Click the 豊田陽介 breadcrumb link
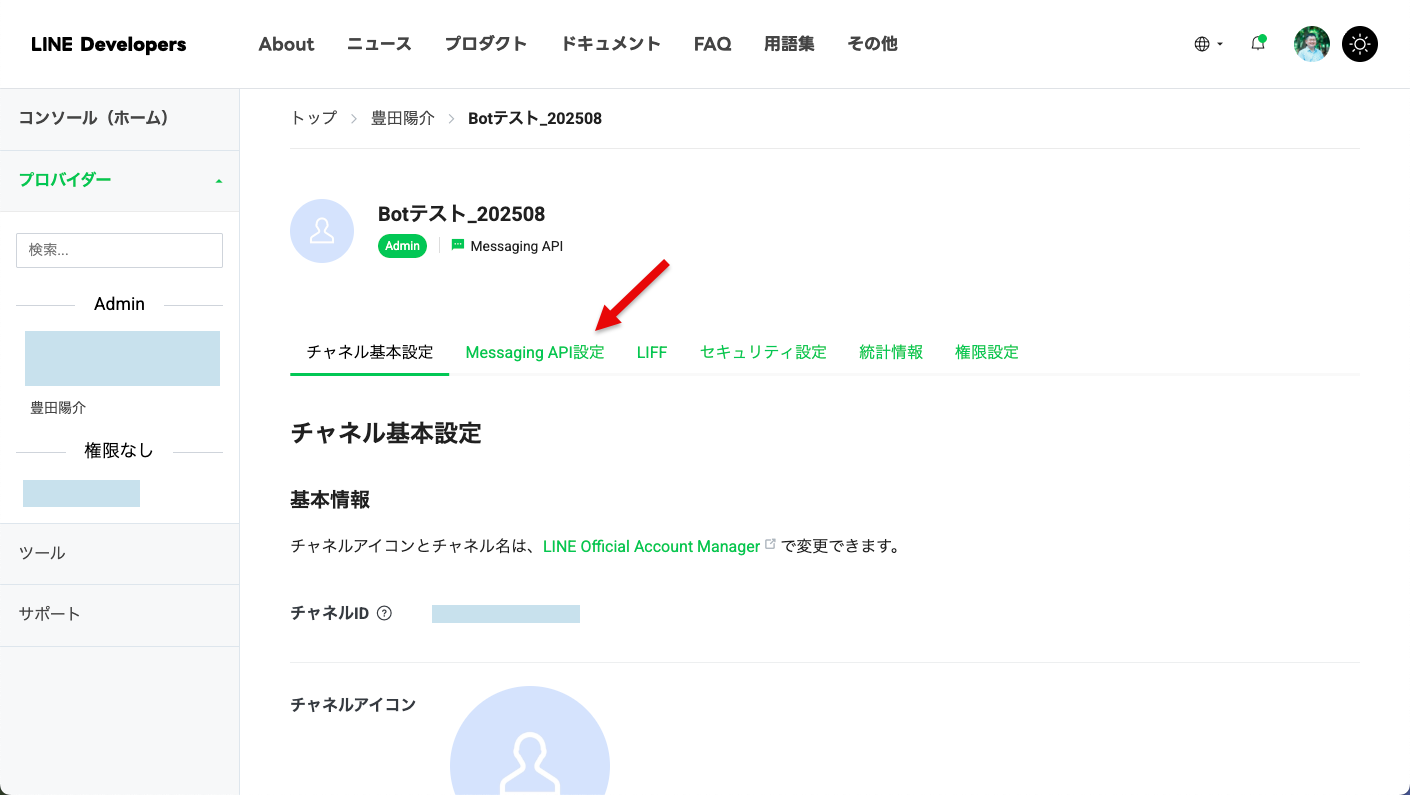The height and width of the screenshot is (795, 1410). (x=403, y=118)
